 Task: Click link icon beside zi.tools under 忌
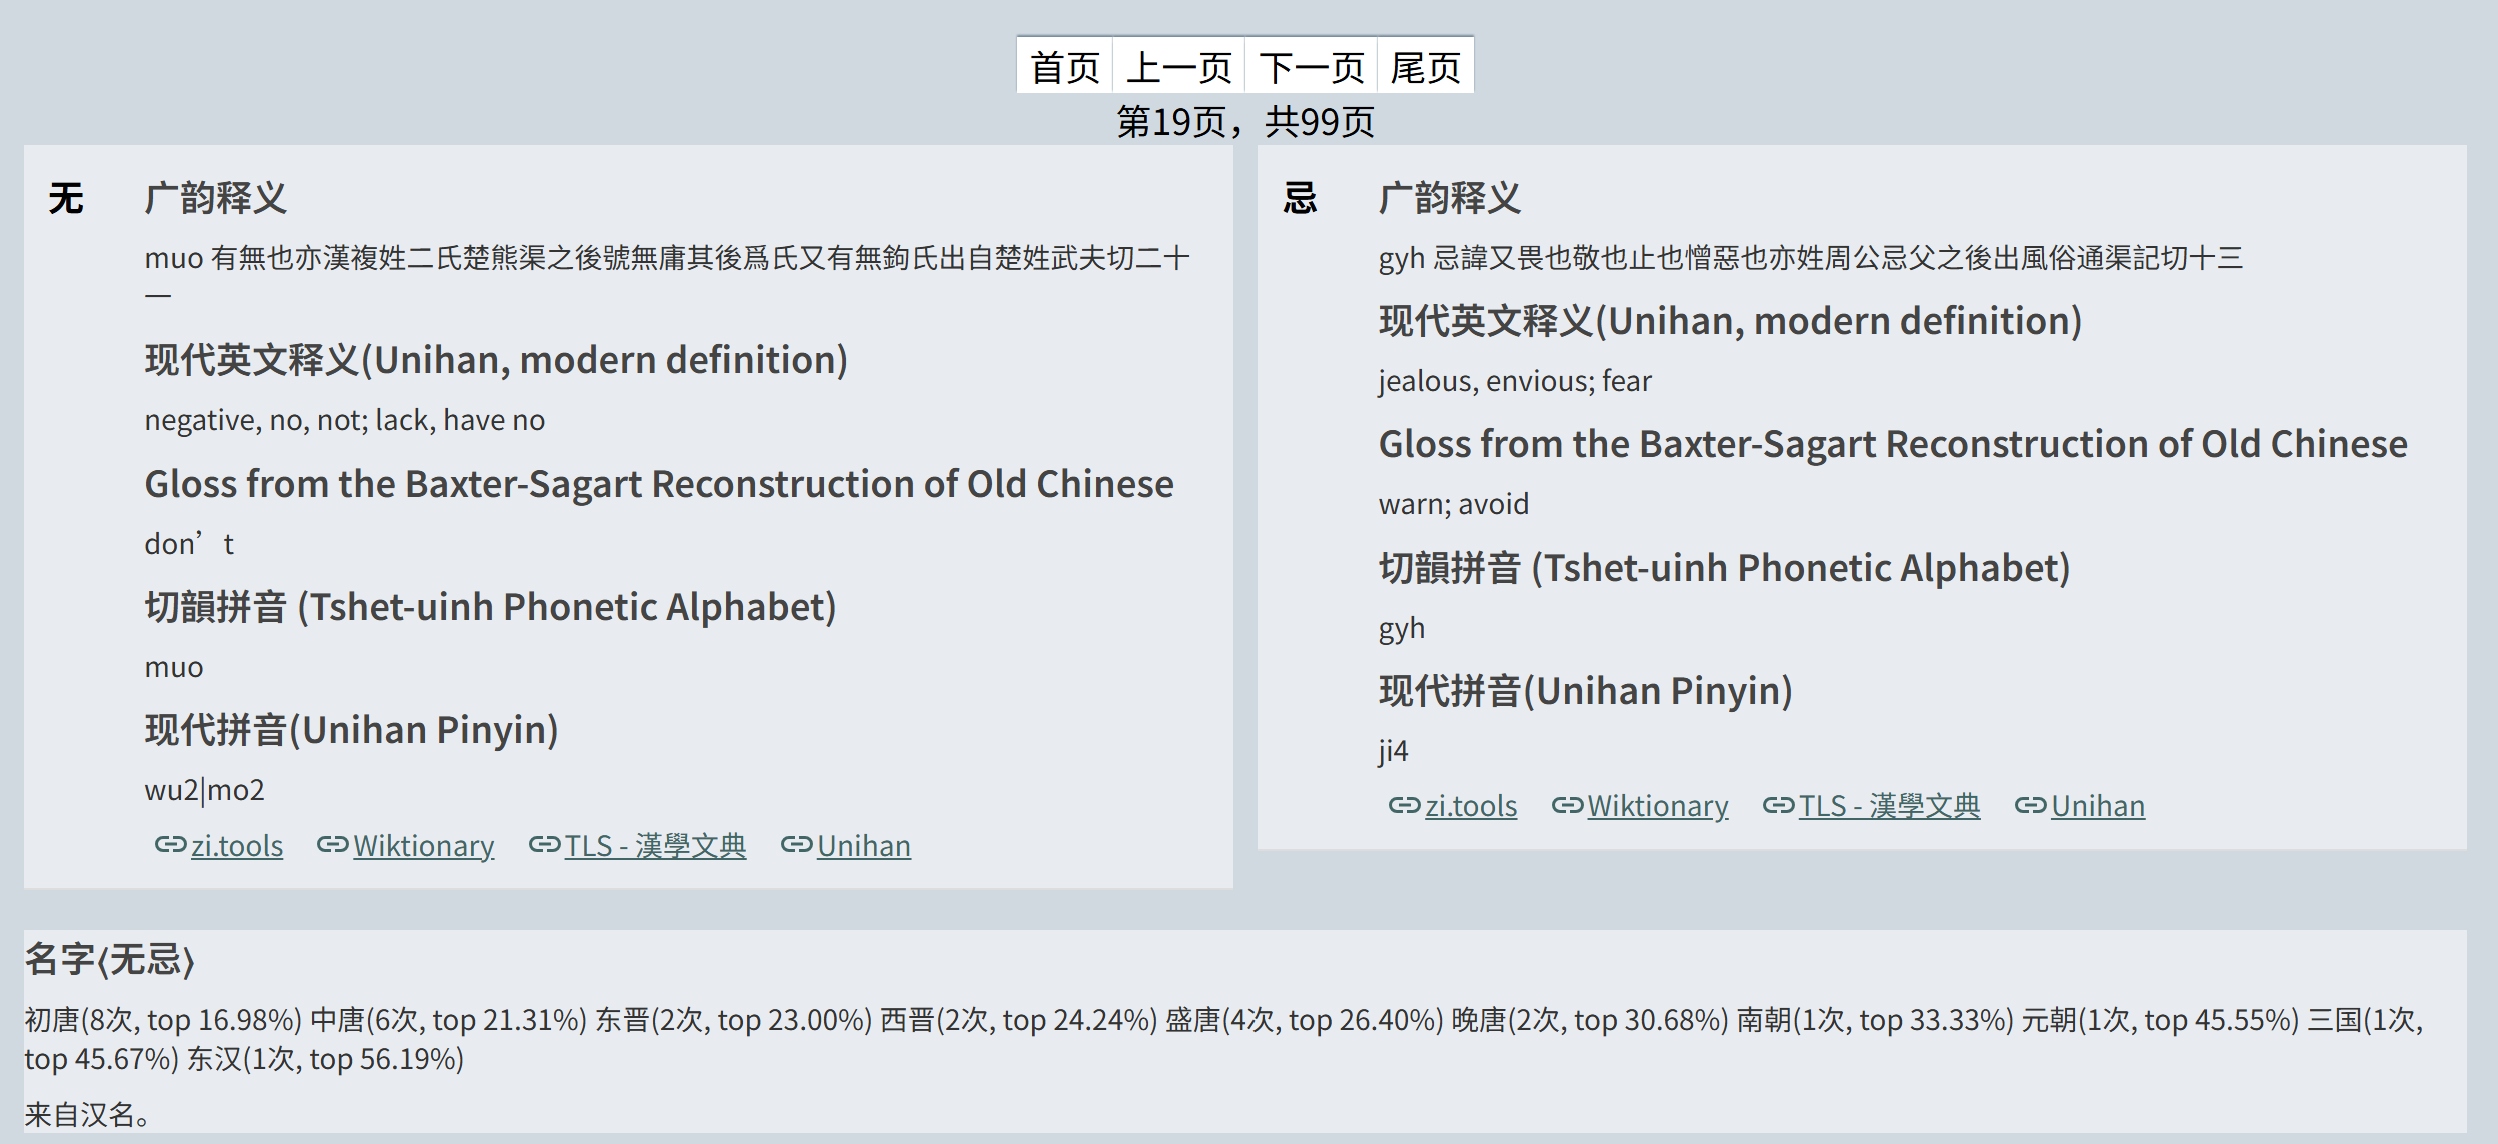(x=1405, y=805)
